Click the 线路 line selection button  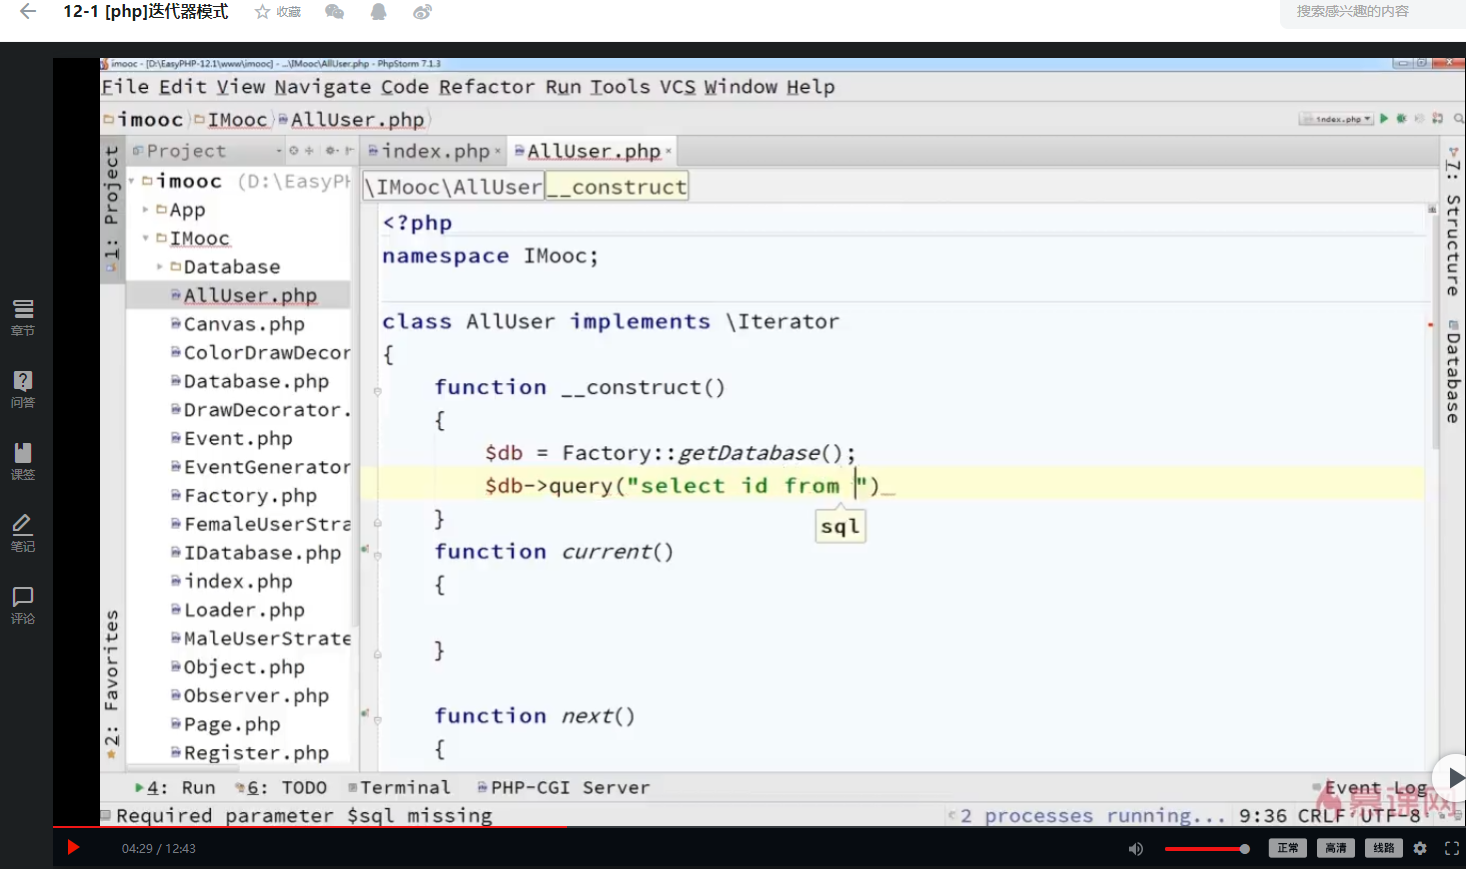1383,848
